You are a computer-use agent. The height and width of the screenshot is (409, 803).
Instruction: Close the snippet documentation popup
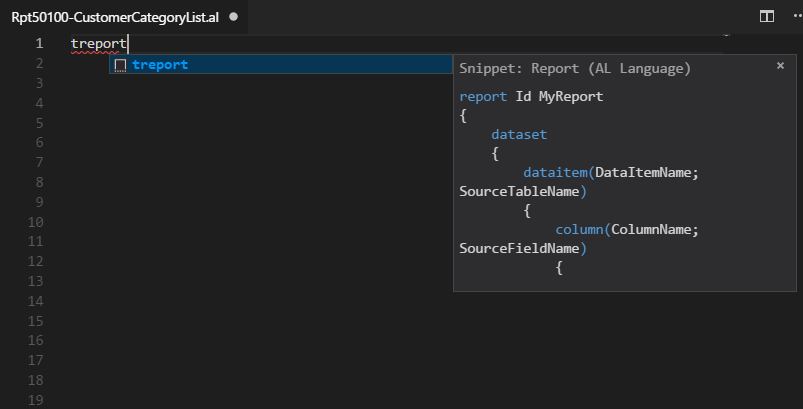pos(780,66)
